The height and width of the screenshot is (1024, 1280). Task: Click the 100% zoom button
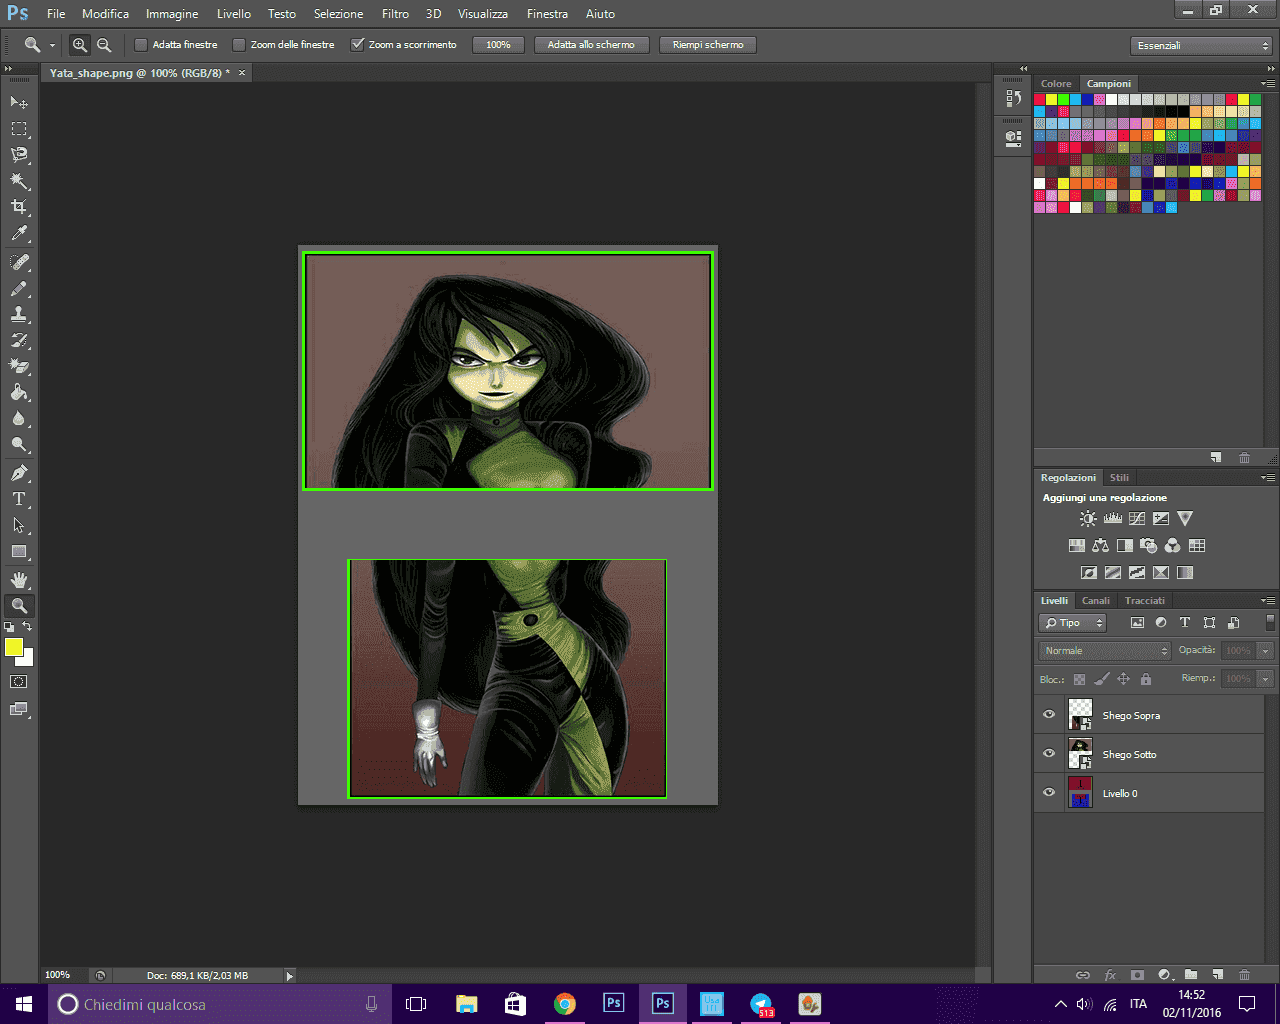coord(498,45)
